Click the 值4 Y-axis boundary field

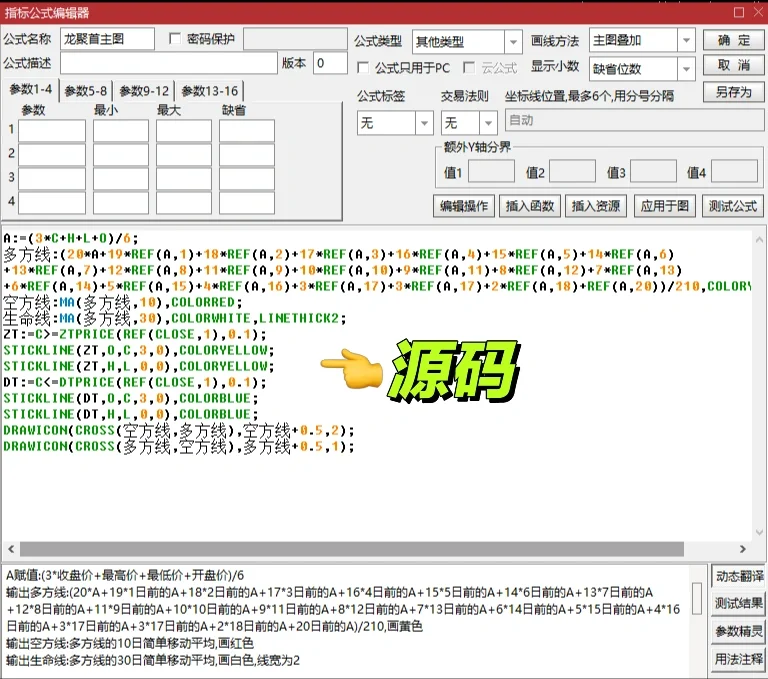(734, 171)
